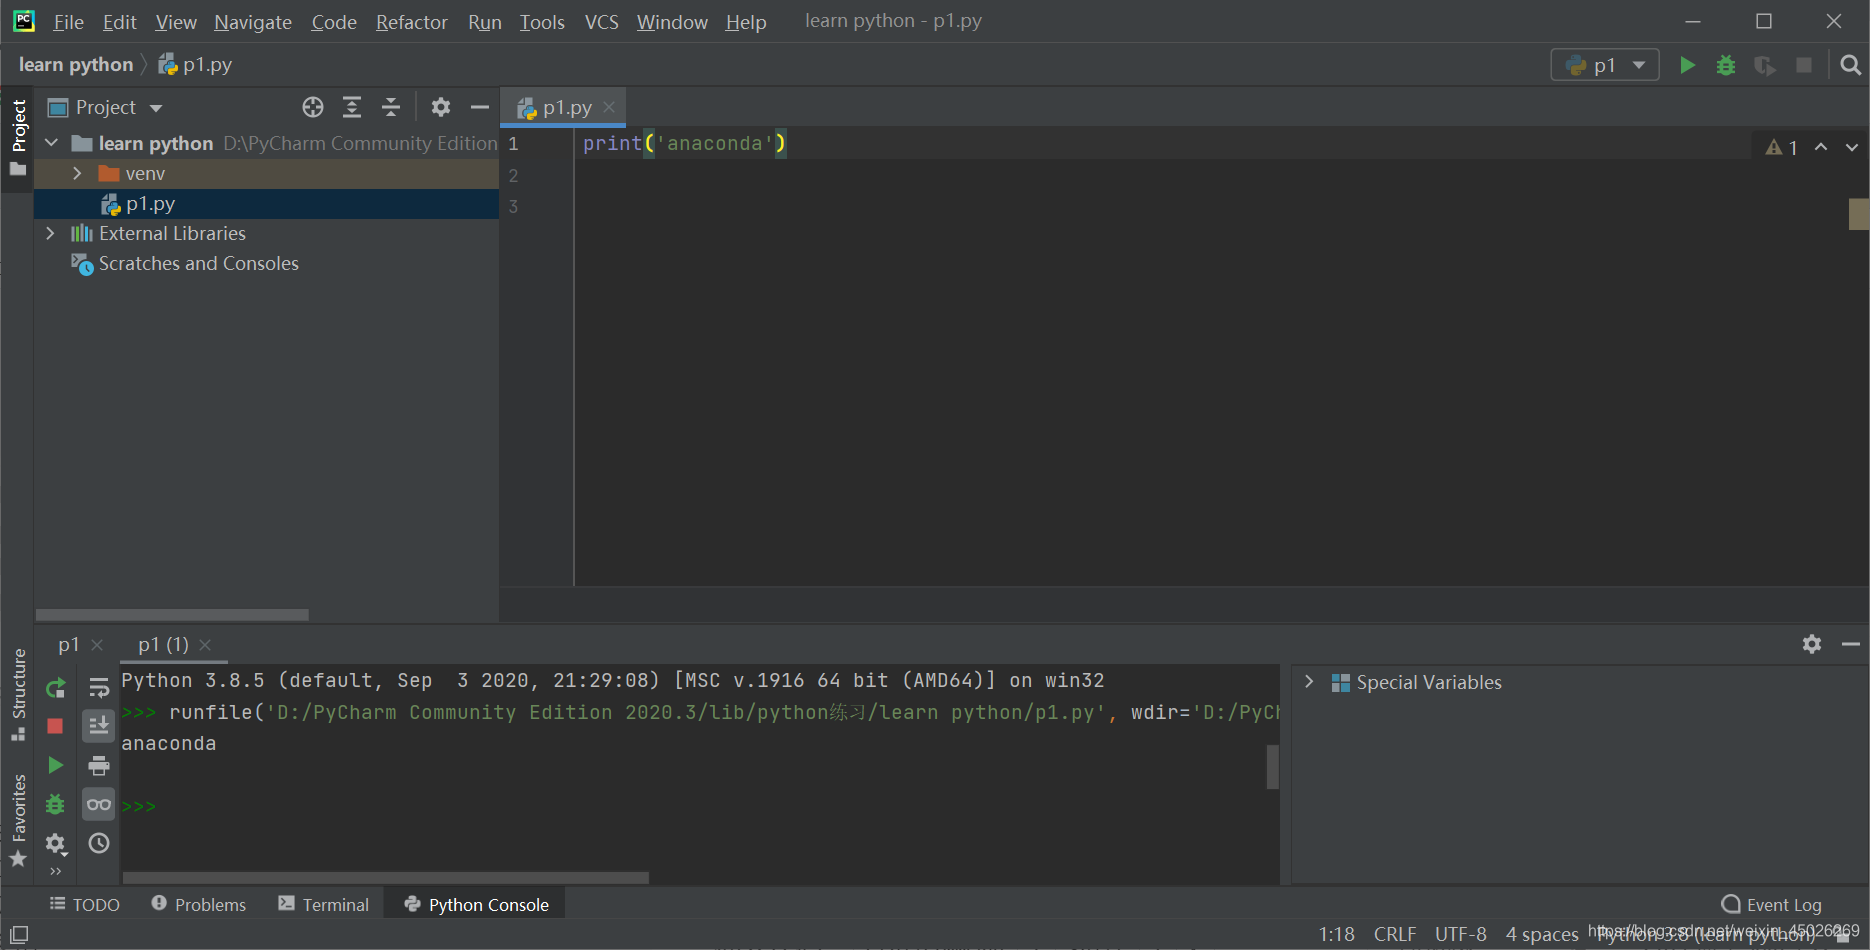
Task: Minimize the Python Console panel
Action: pos(1851,644)
